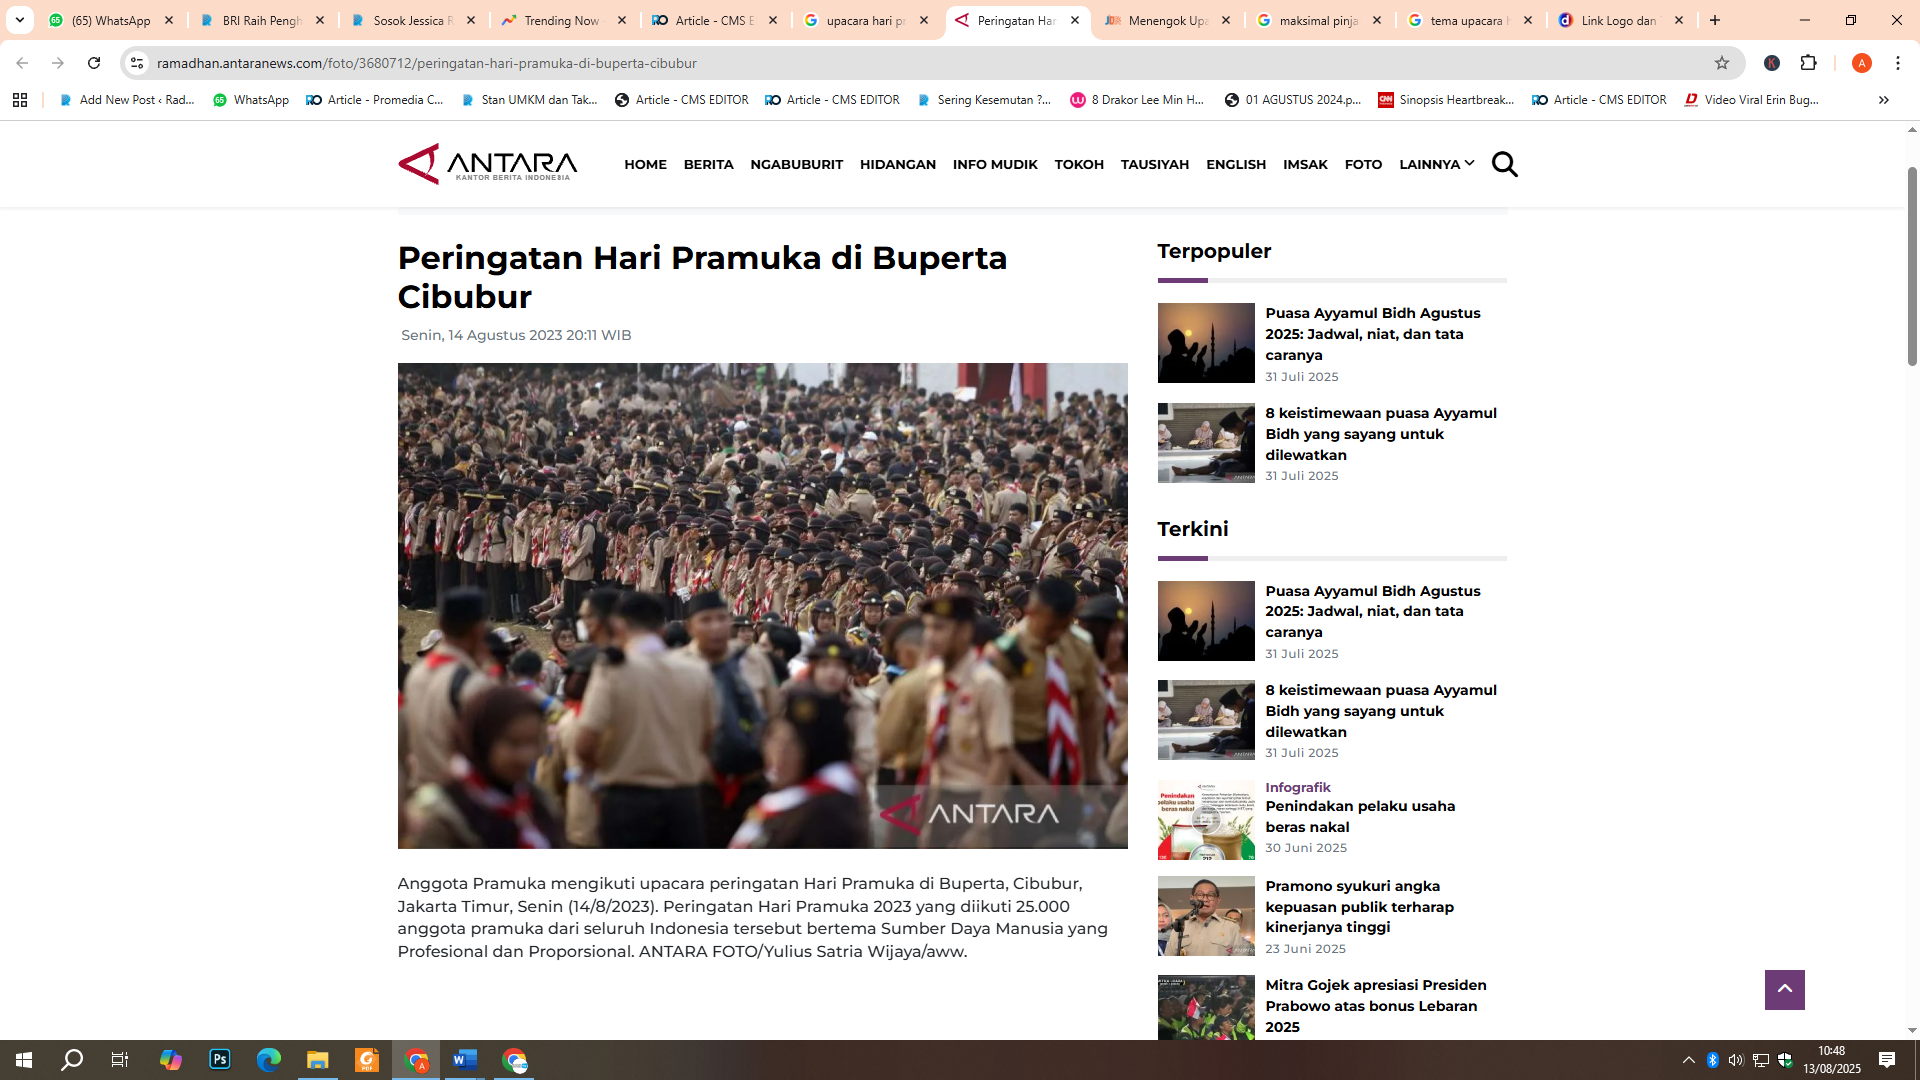Click the Pramuka ceremony main photo
This screenshot has width=1920, height=1080.
pos(762,605)
